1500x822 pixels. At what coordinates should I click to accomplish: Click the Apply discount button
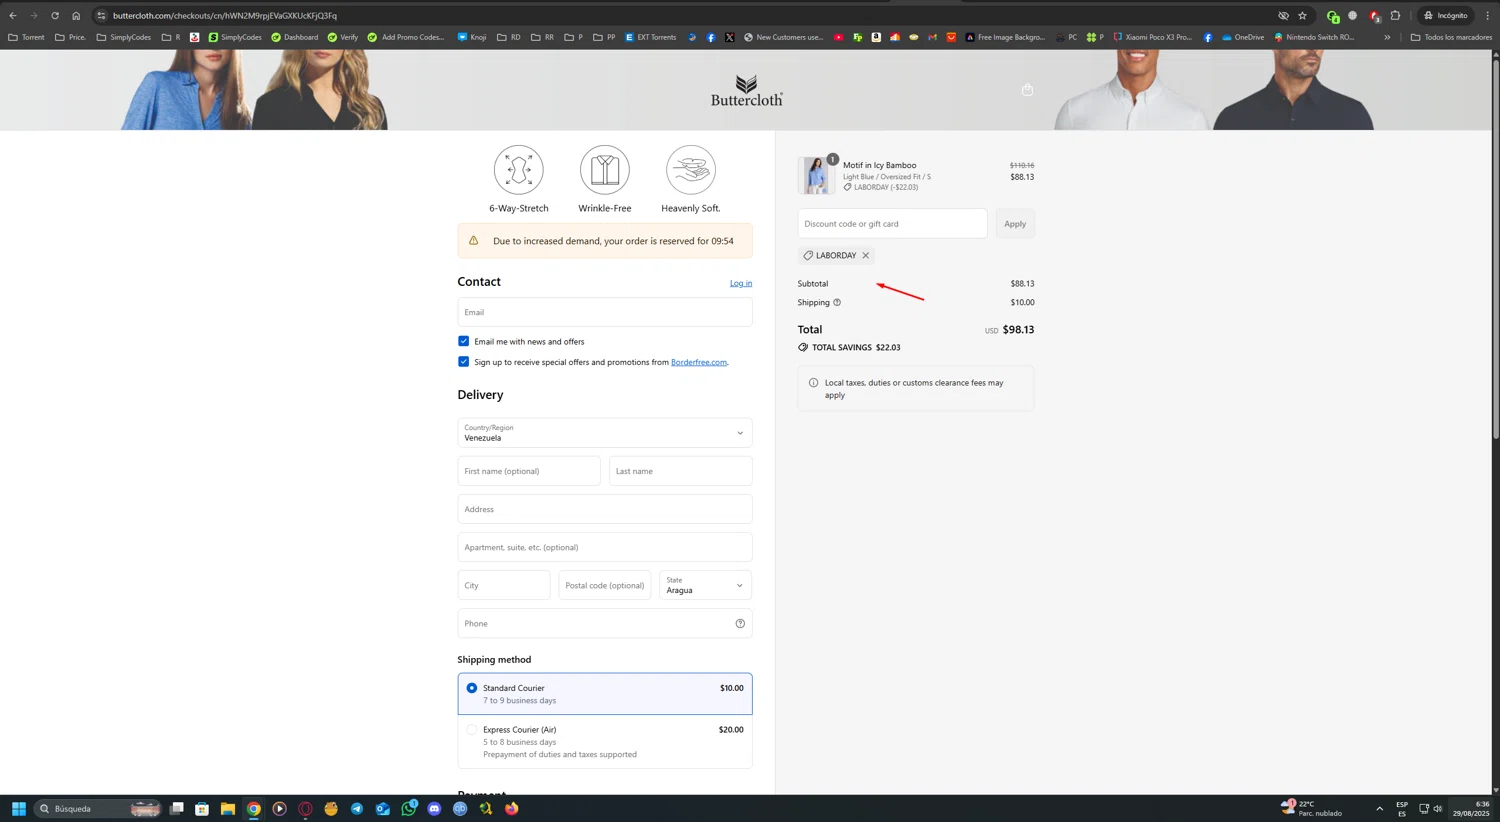(1015, 224)
